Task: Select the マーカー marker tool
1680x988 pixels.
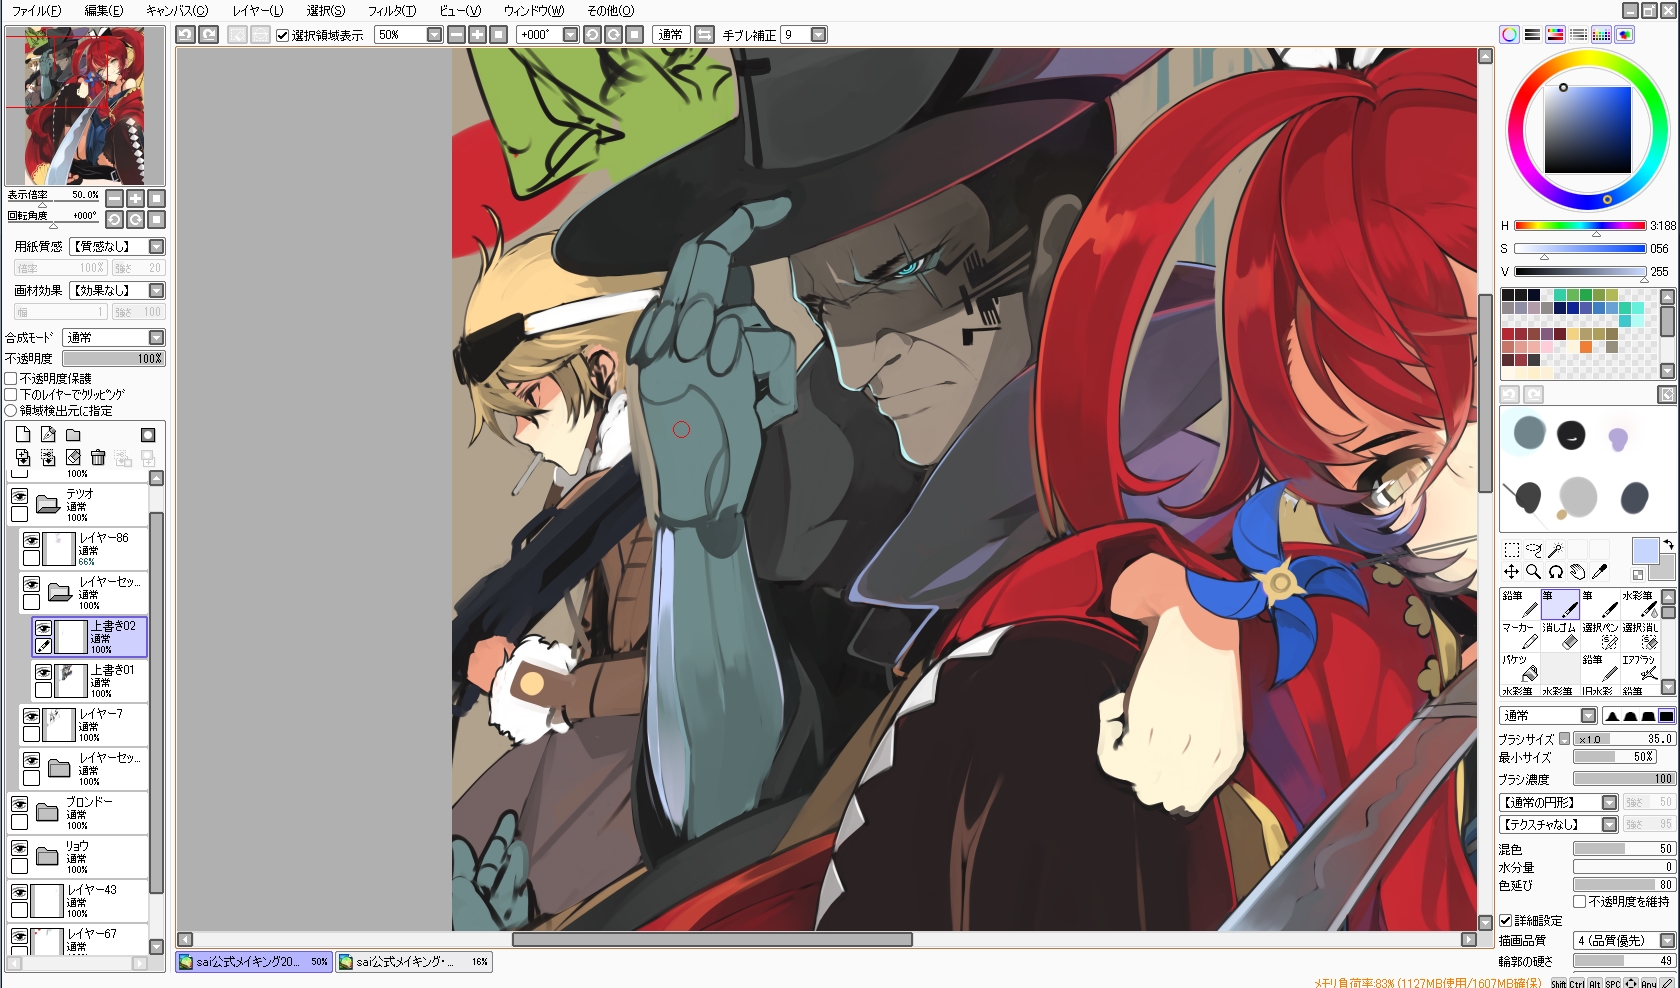Action: click(x=1520, y=636)
